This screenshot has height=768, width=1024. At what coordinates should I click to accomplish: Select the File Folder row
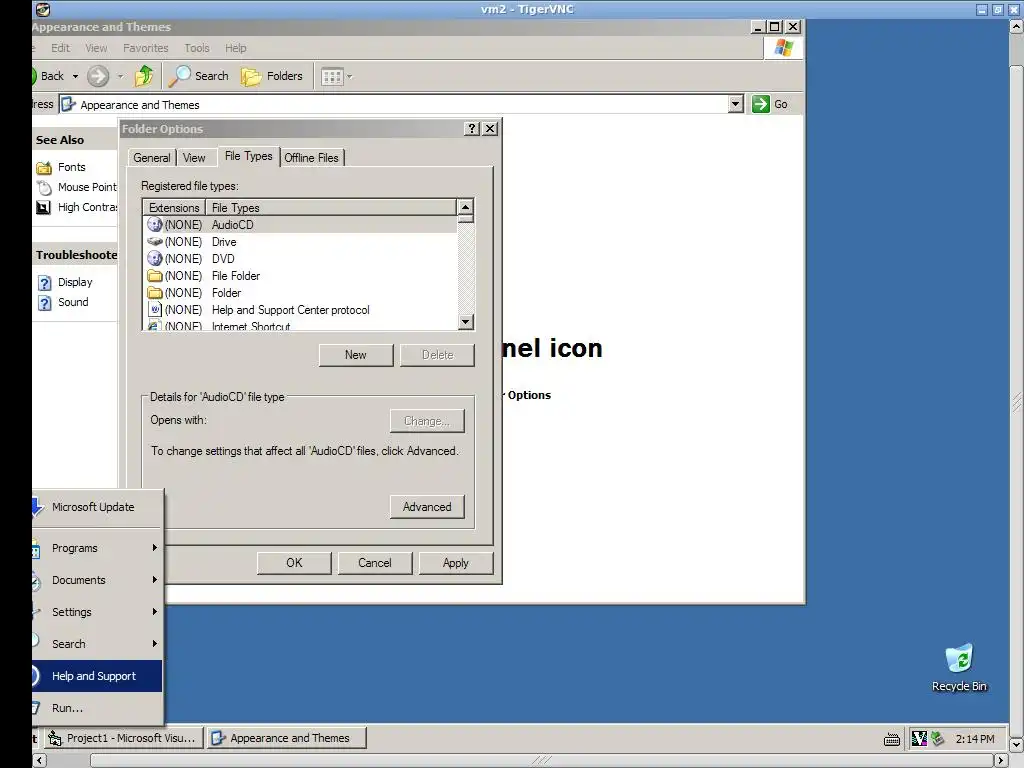(300, 276)
